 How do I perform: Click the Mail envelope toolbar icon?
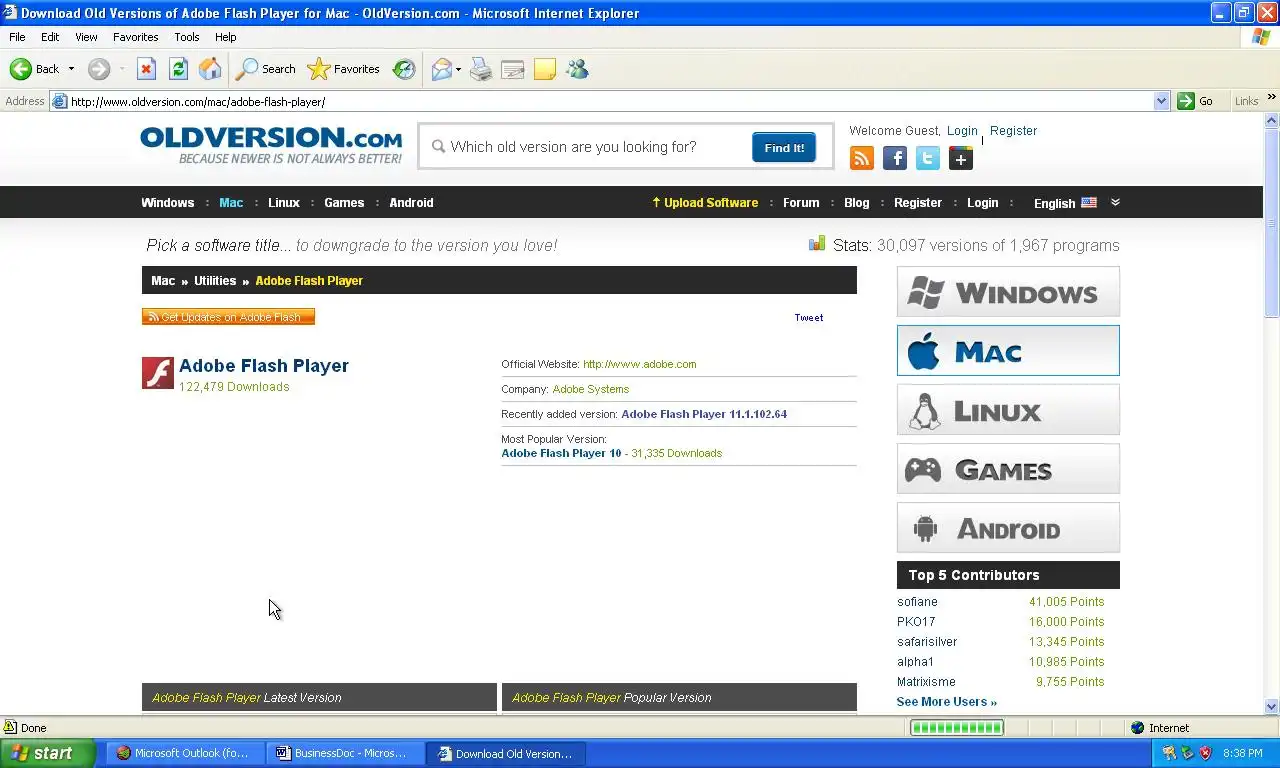pos(441,69)
